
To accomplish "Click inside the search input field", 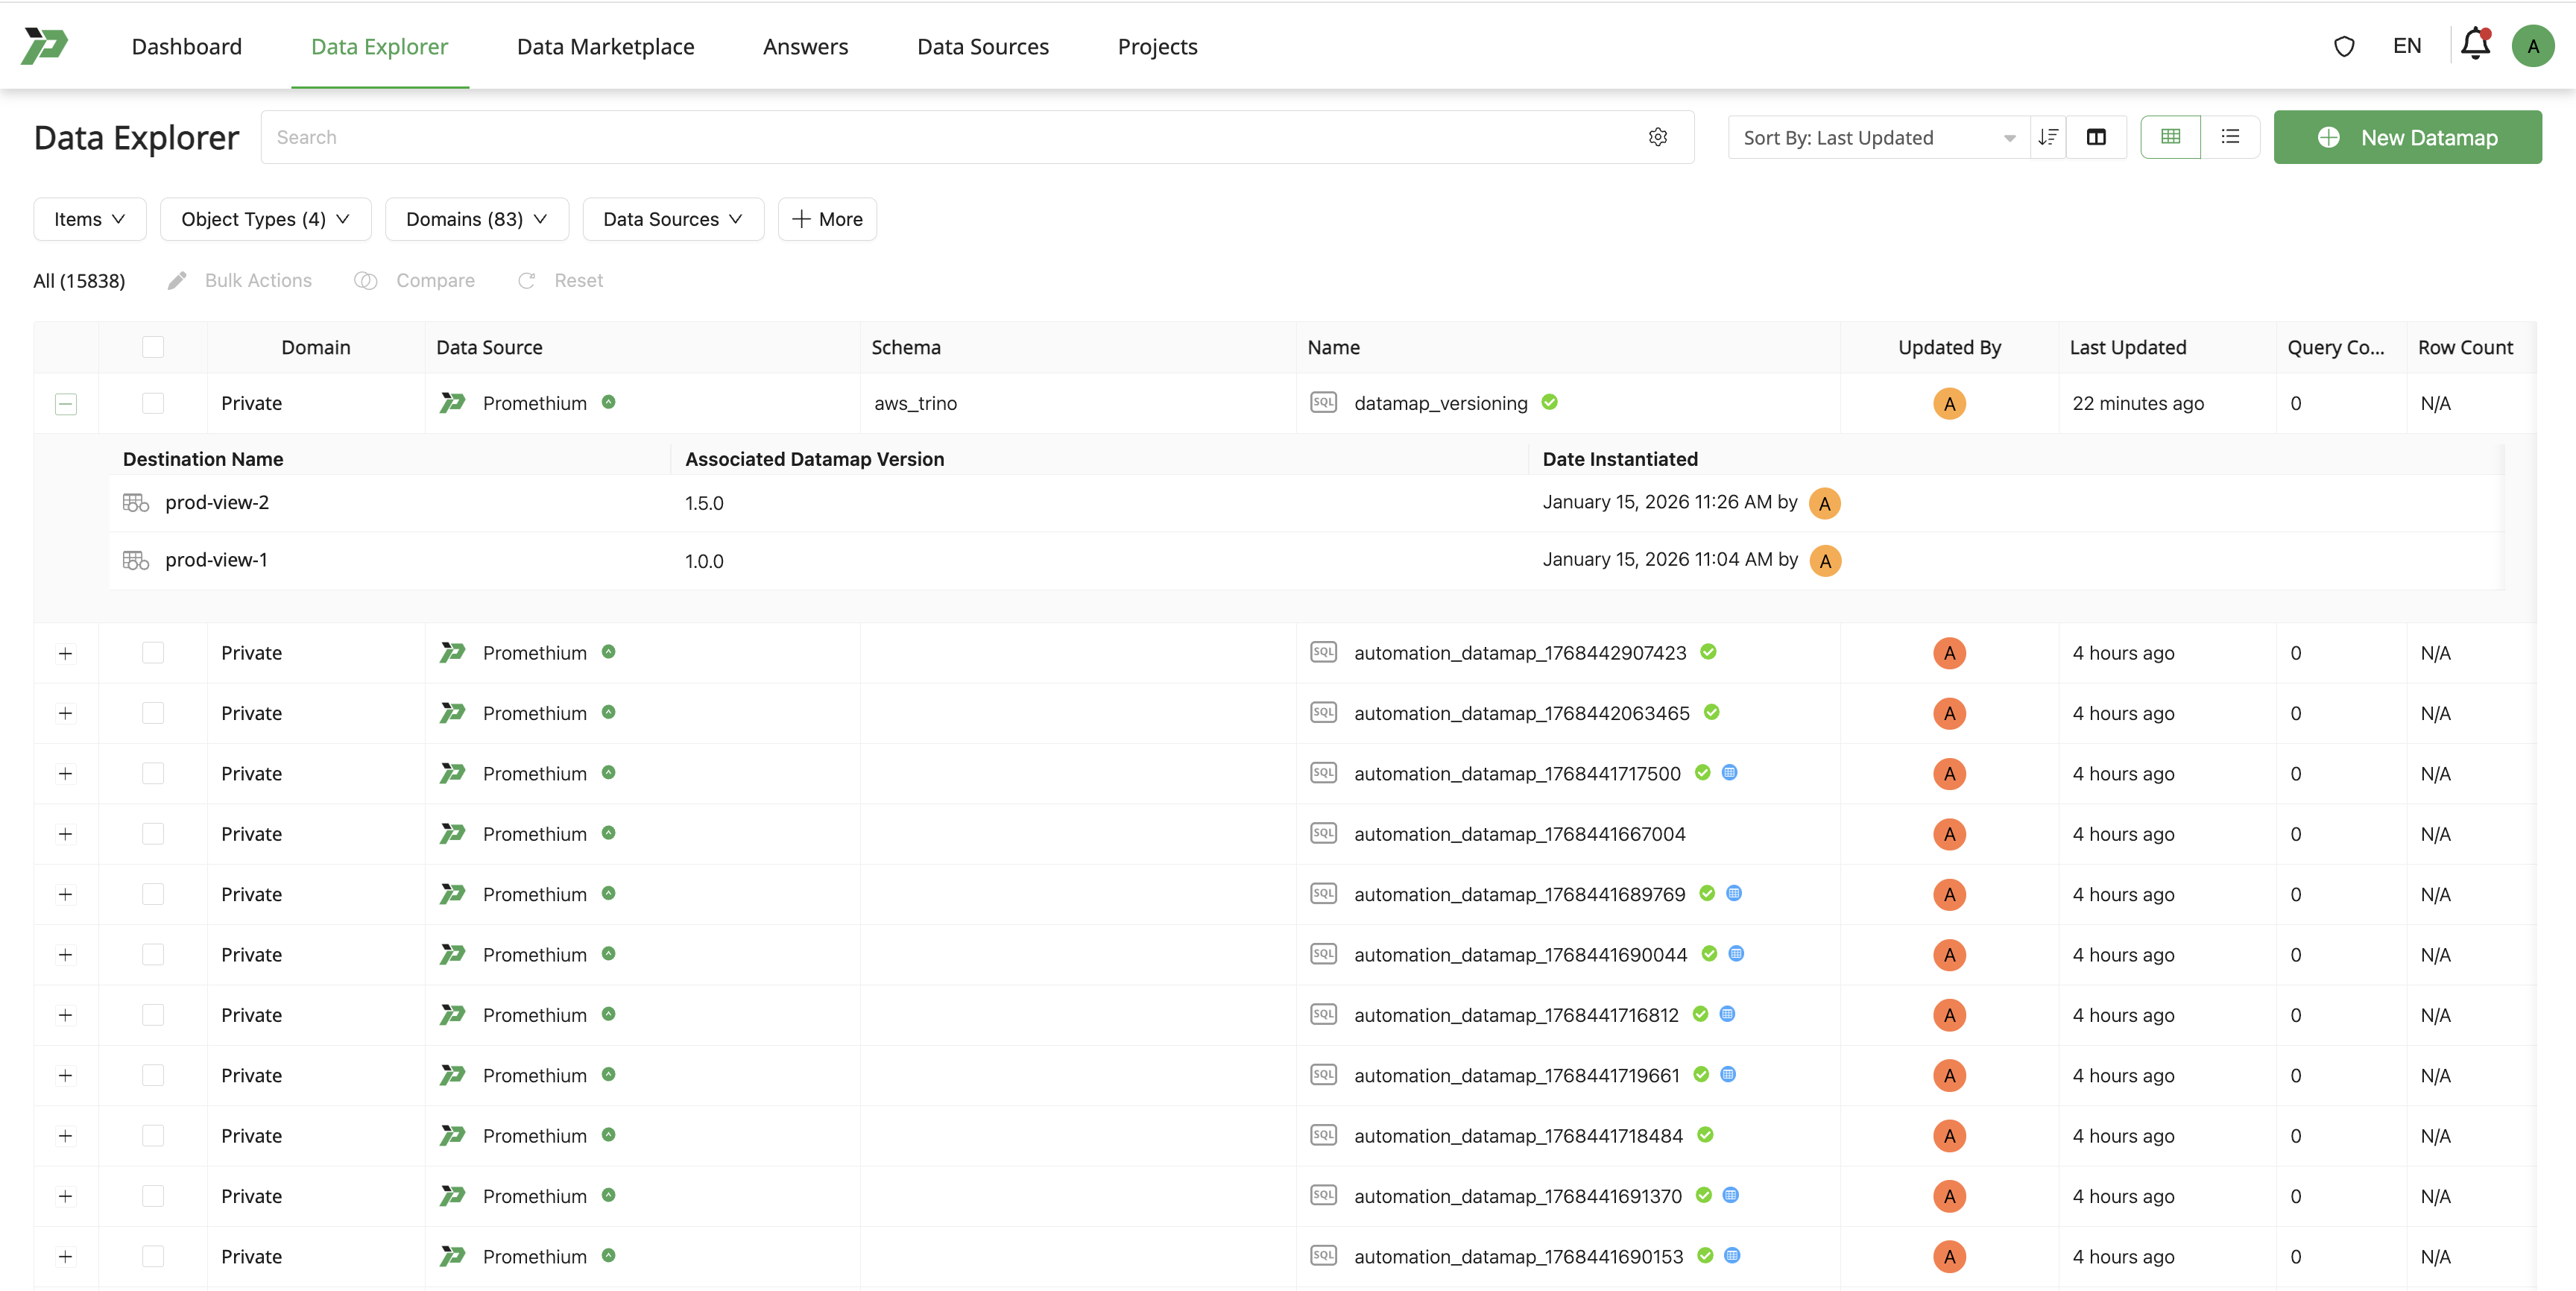I will pos(700,137).
